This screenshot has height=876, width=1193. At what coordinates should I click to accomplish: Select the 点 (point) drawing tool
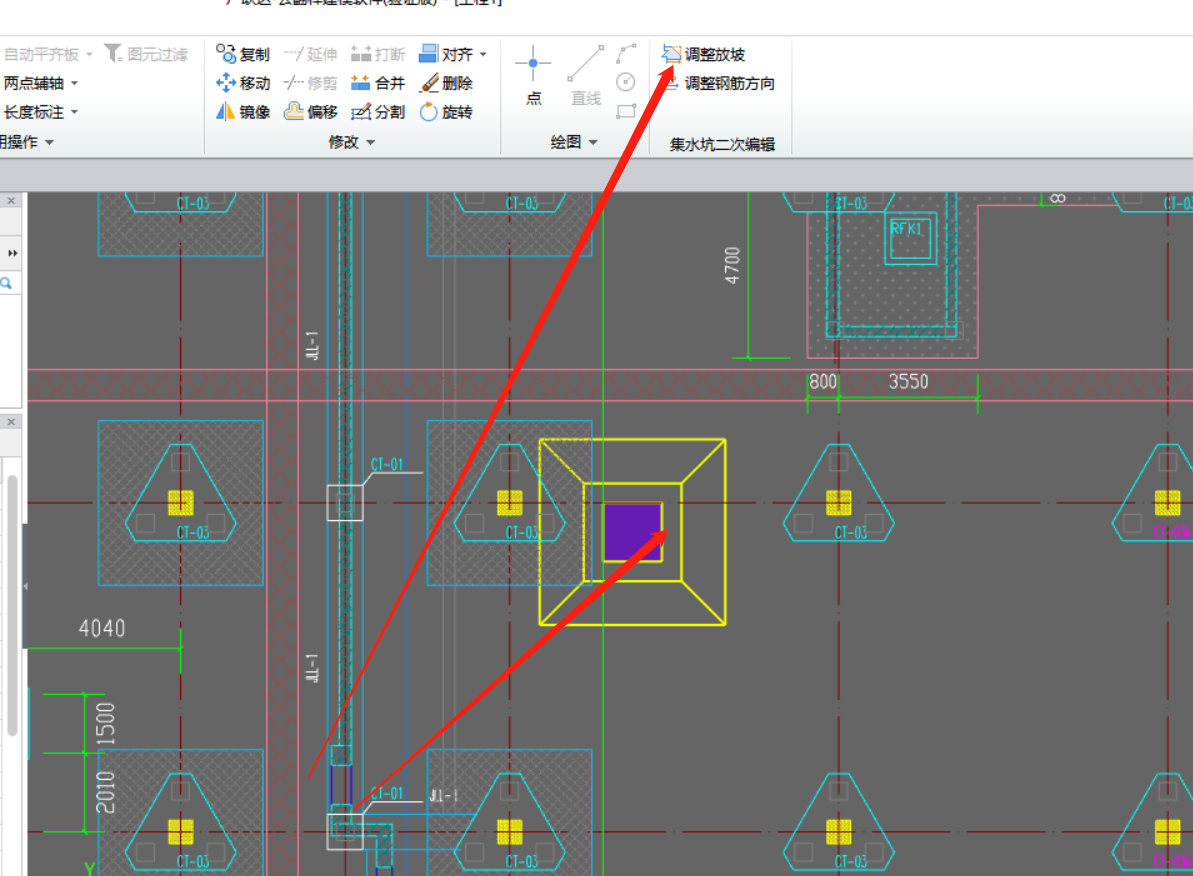coord(533,75)
